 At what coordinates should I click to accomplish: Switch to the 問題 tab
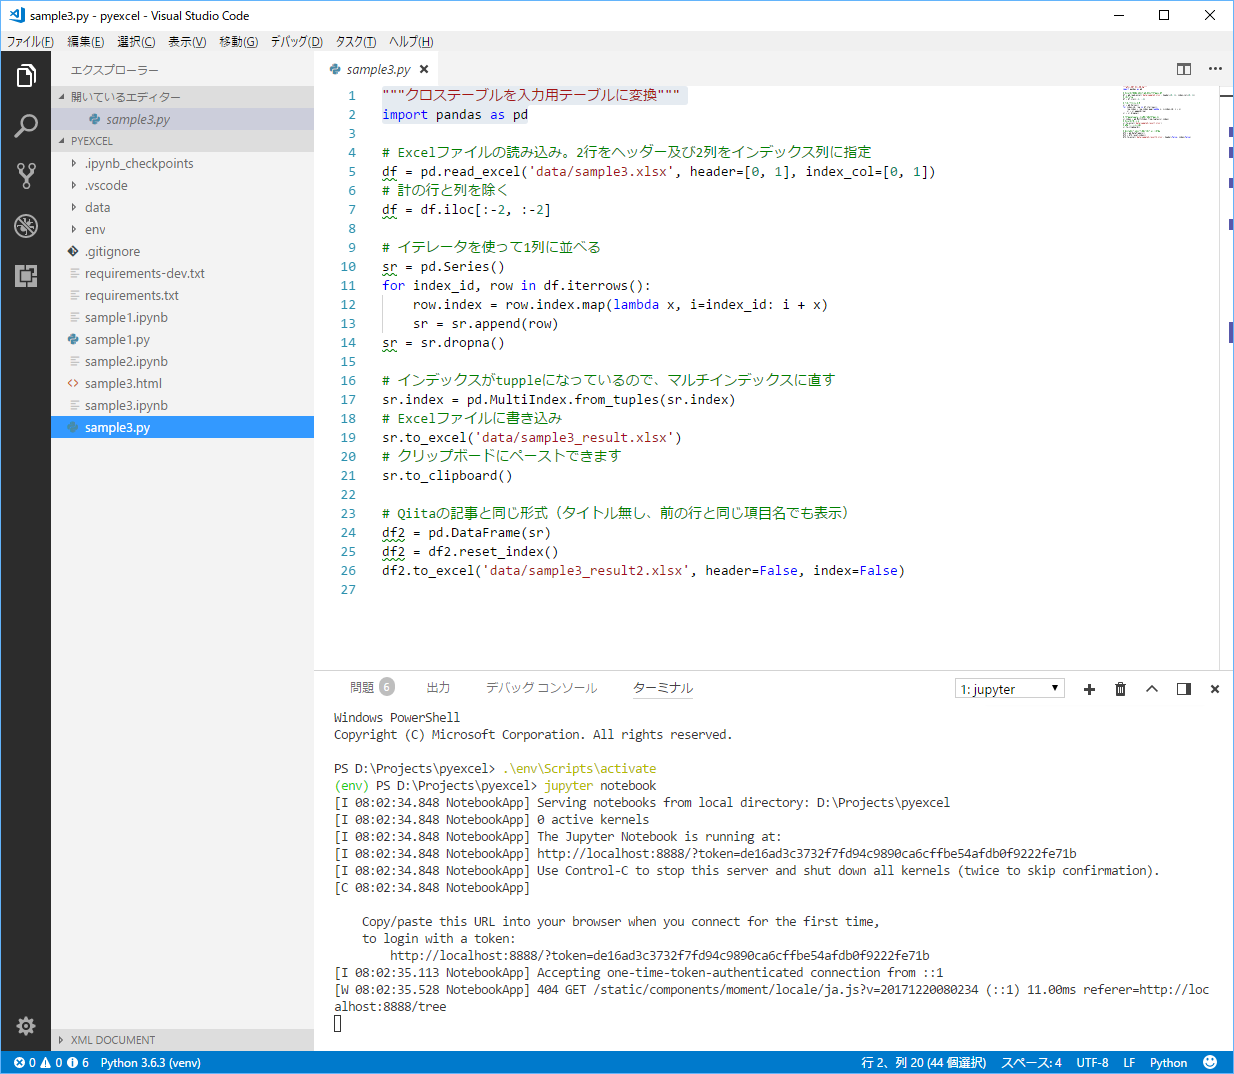362,688
